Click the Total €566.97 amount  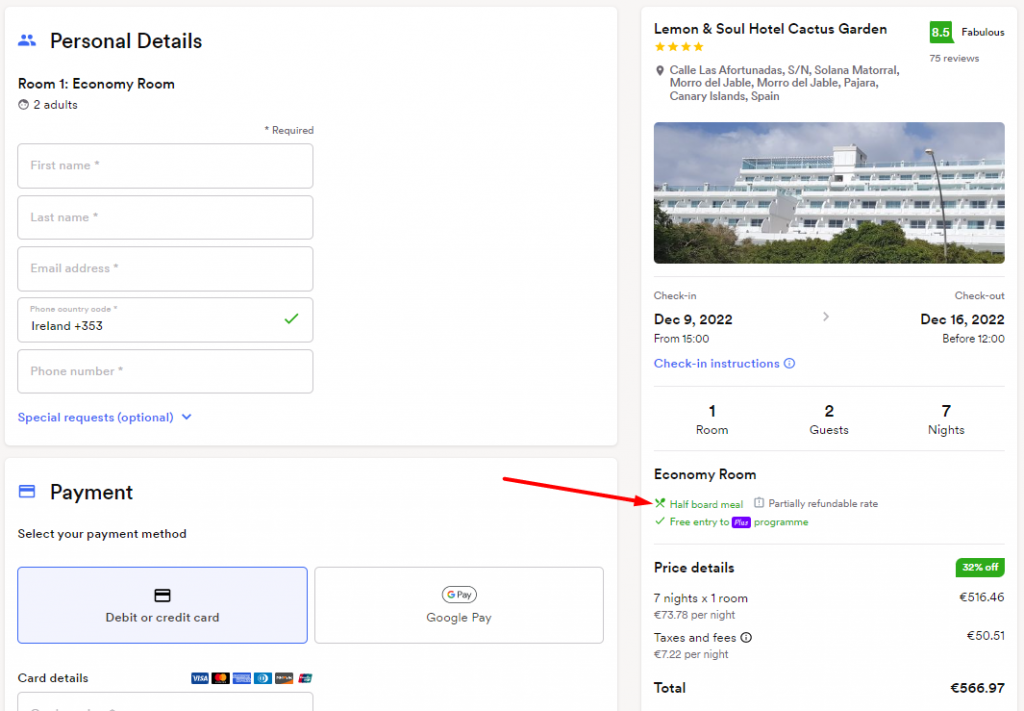click(977, 688)
